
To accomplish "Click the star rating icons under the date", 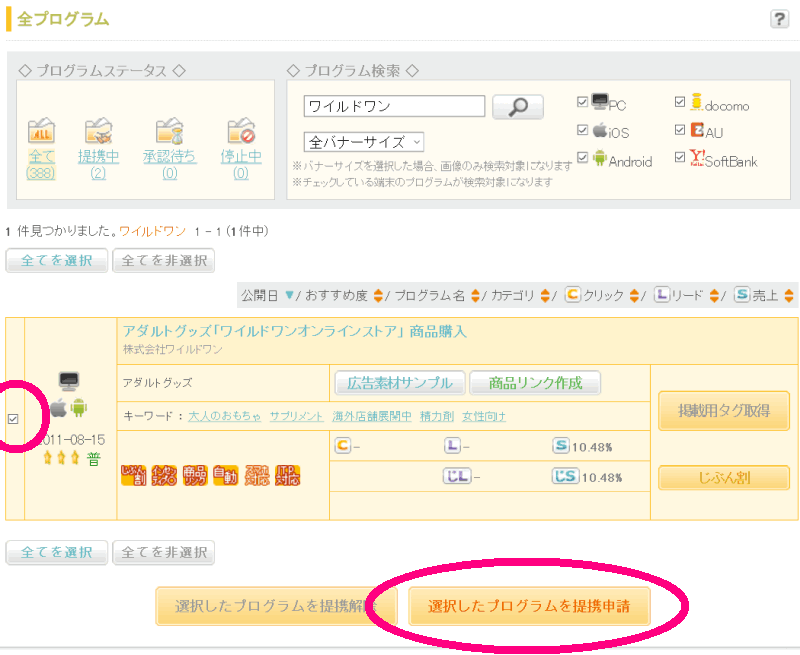I will (x=61, y=458).
